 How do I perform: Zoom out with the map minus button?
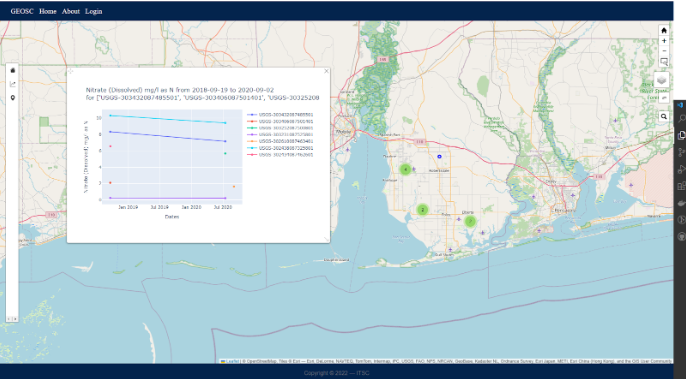coord(664,51)
